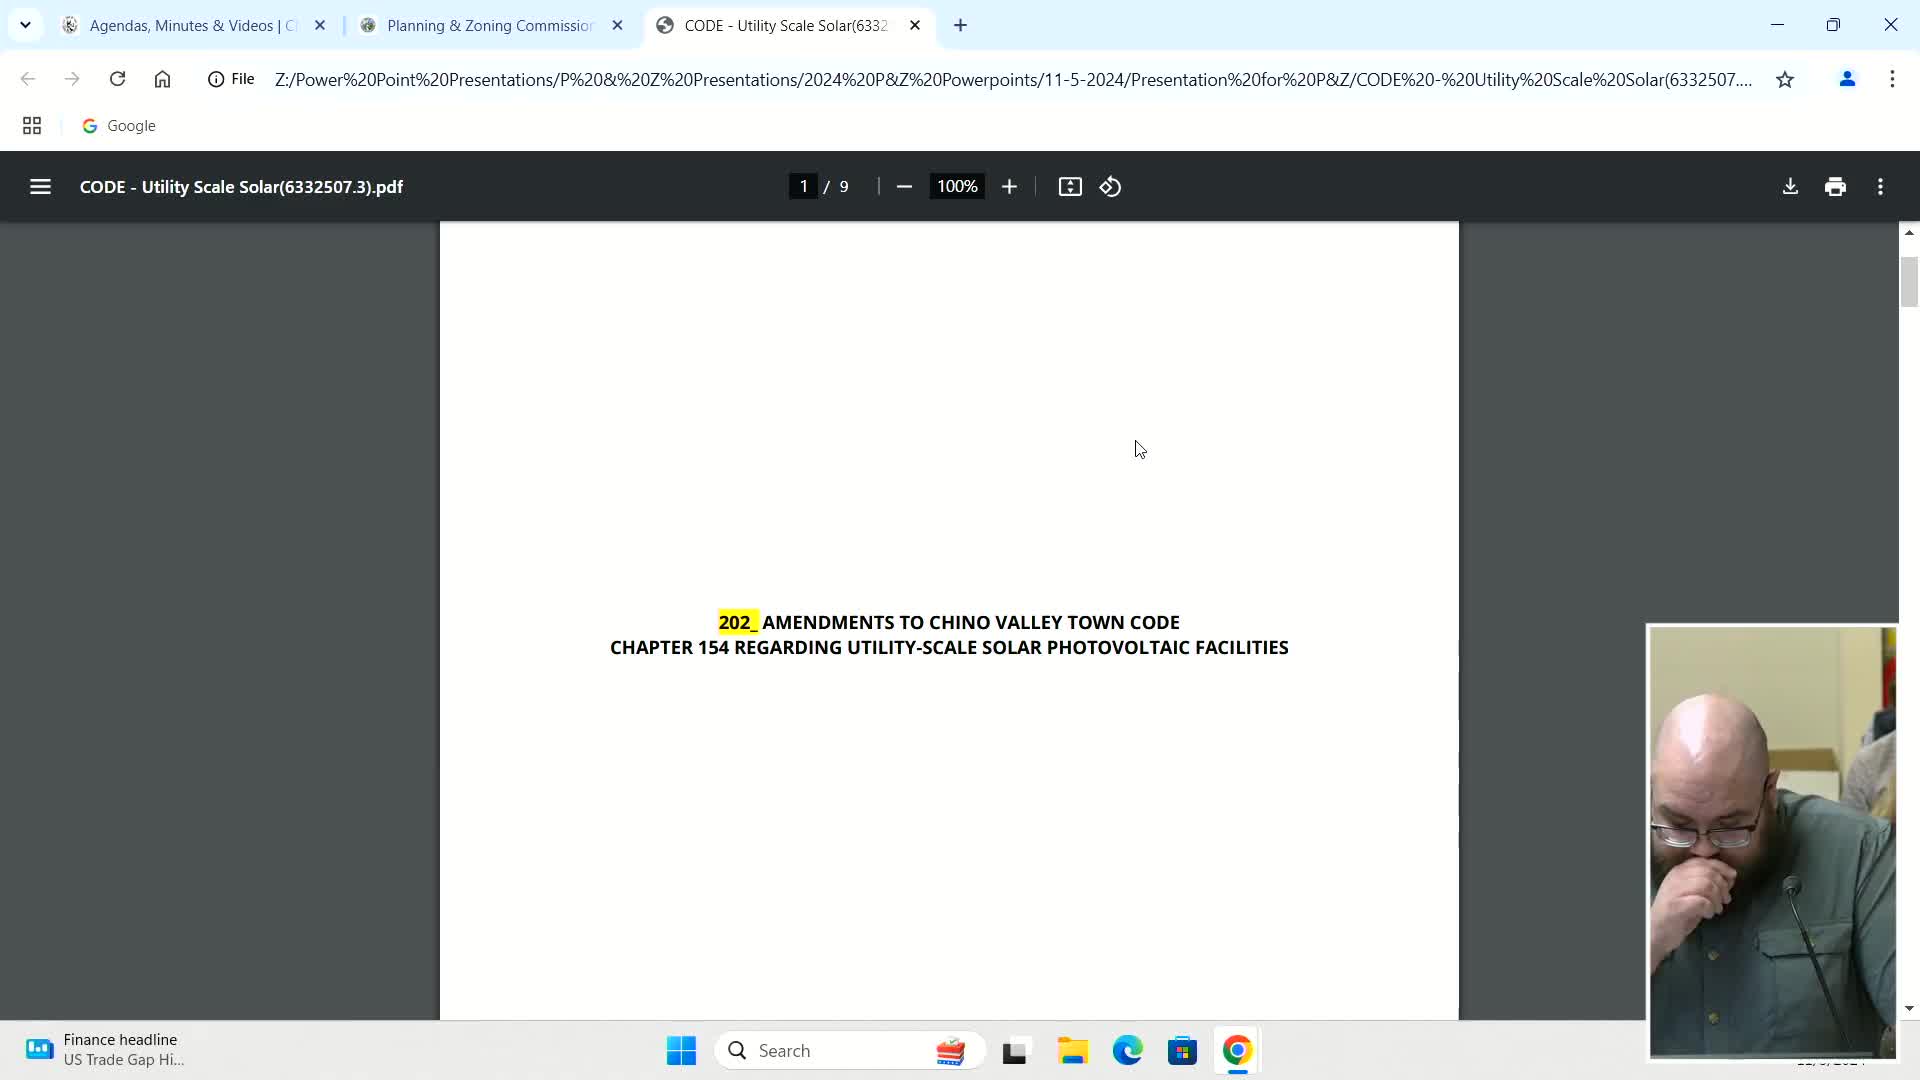The image size is (1920, 1080).
Task: Click the PDF file name title
Action: coord(241,187)
